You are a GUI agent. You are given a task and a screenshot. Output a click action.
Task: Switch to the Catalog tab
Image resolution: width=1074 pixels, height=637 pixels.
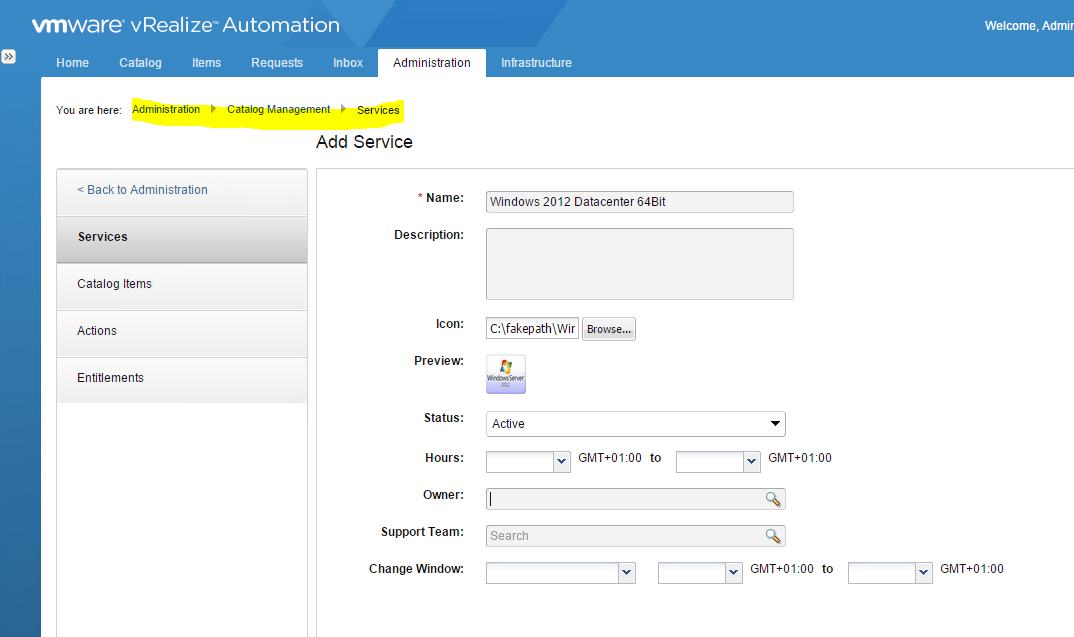[140, 63]
